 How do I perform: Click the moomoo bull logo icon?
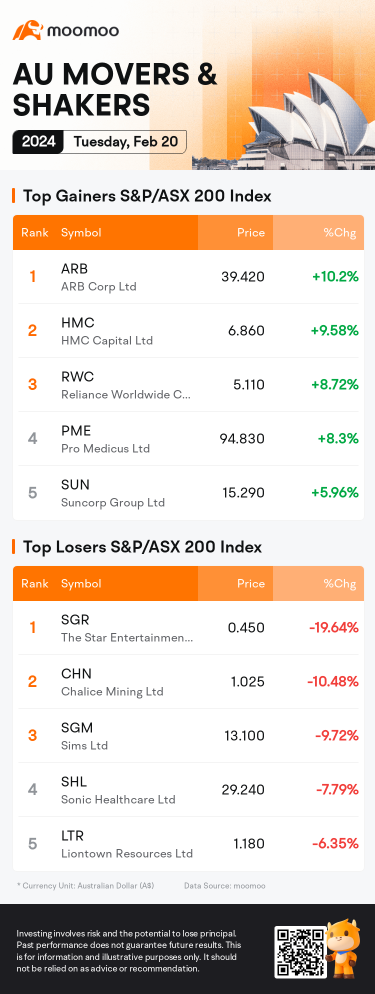pyautogui.click(x=27, y=30)
